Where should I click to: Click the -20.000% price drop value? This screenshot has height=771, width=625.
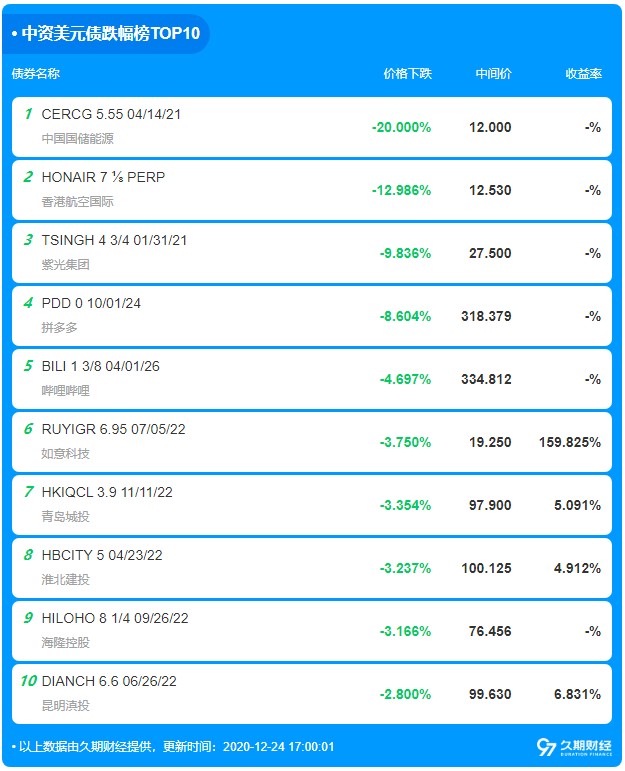click(x=401, y=127)
